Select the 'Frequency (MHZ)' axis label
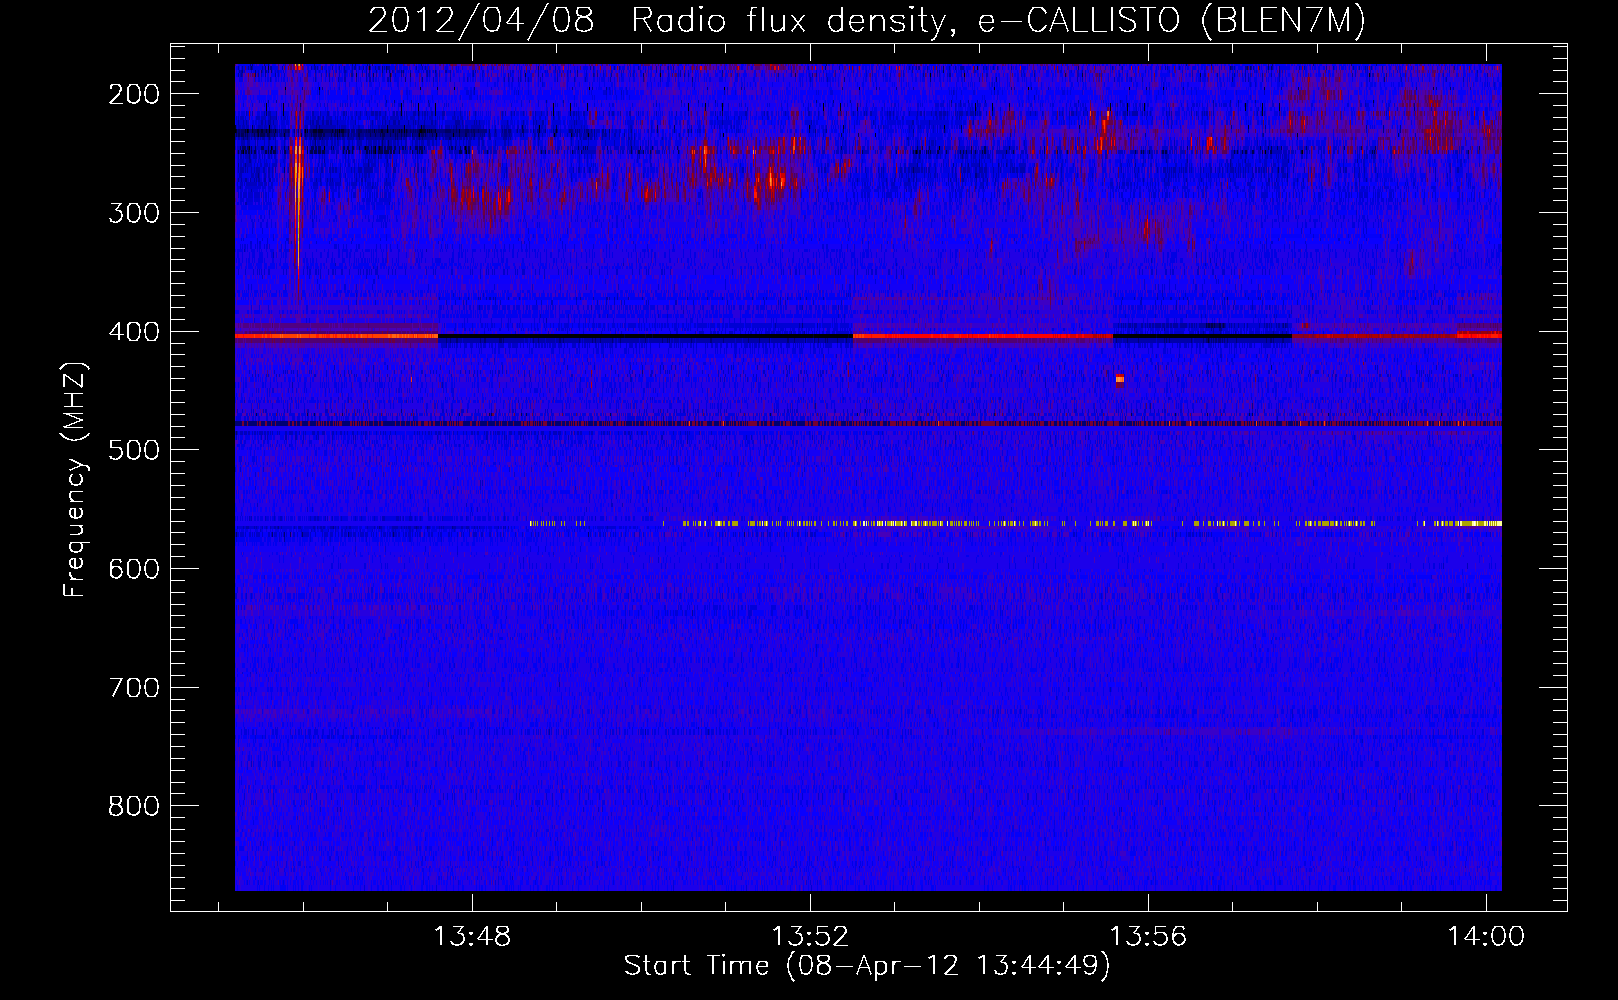The height and width of the screenshot is (1000, 1618). [75, 479]
